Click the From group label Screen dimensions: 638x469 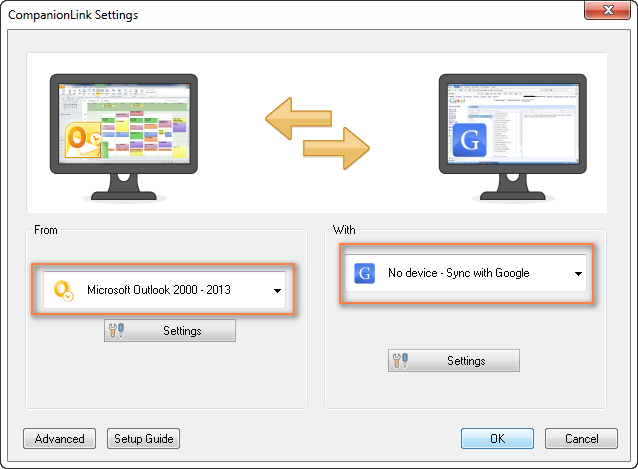(46, 230)
